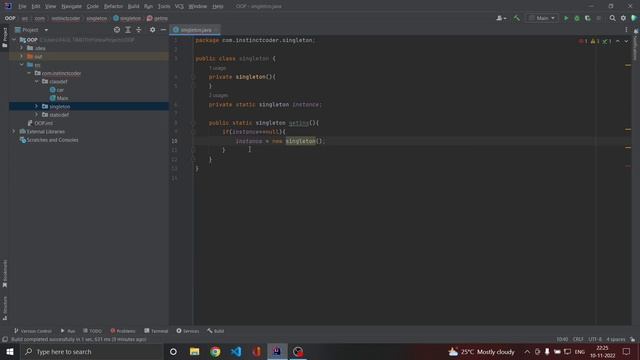640x360 pixels.
Task: Open the Edit menu
Action: click(x=36, y=6)
